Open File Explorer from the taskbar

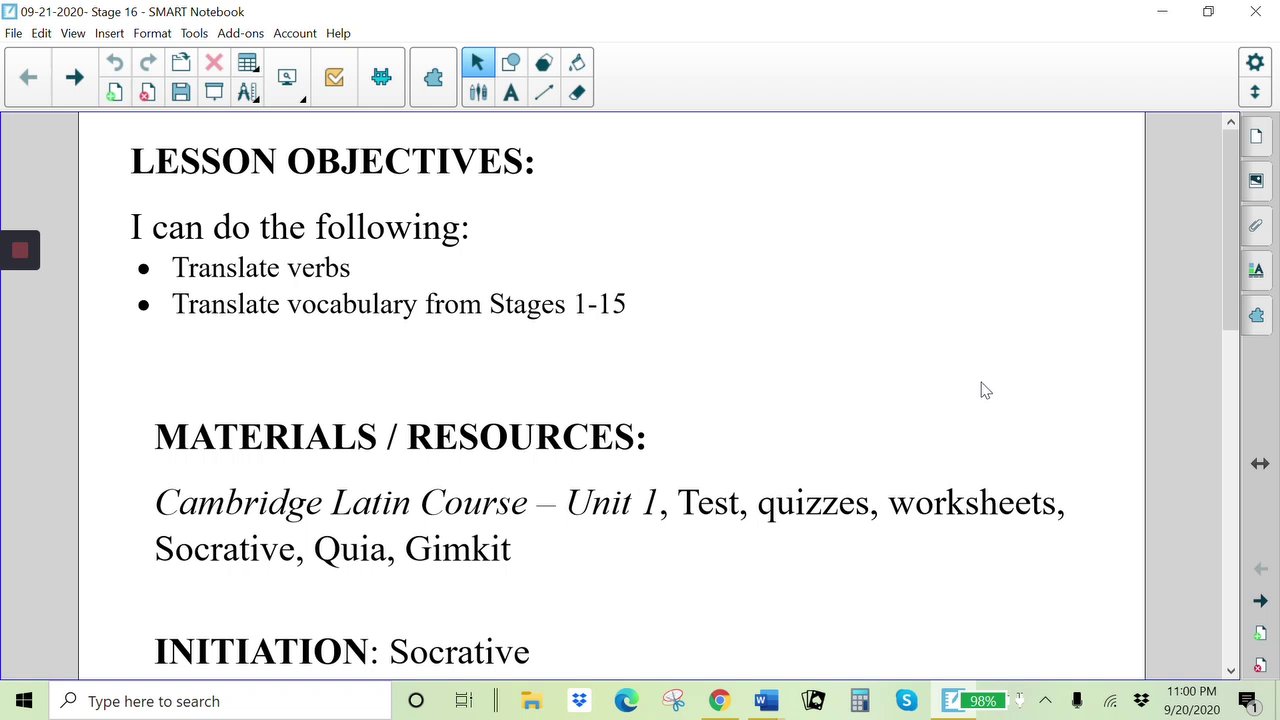(531, 701)
